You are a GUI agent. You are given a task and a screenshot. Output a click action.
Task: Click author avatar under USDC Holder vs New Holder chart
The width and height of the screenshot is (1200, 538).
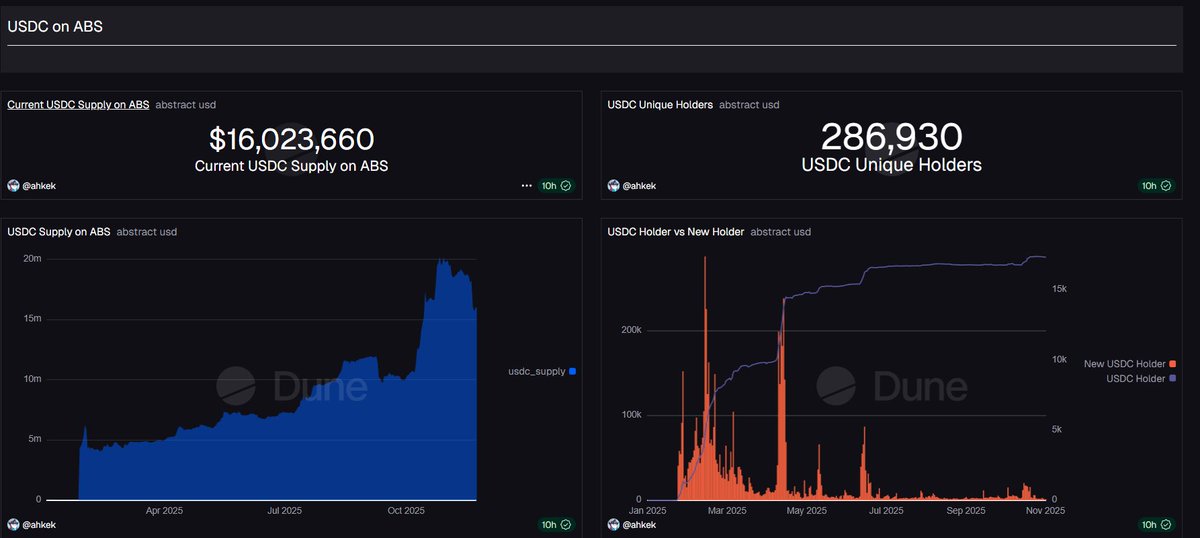(x=614, y=524)
